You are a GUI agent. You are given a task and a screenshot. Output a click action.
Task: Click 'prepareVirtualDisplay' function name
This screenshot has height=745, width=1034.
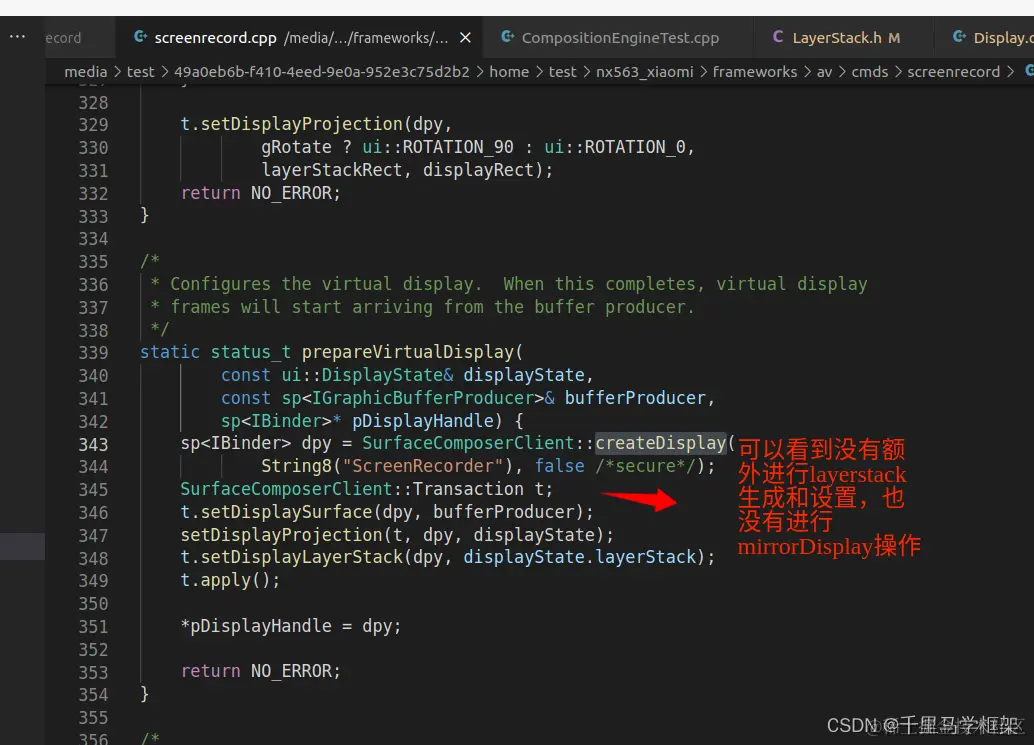point(407,352)
